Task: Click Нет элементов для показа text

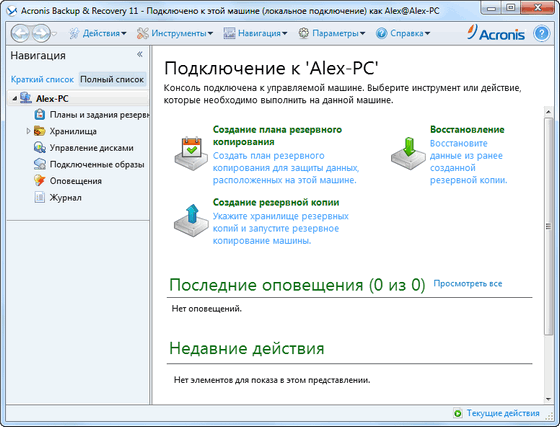Action: (x=272, y=380)
